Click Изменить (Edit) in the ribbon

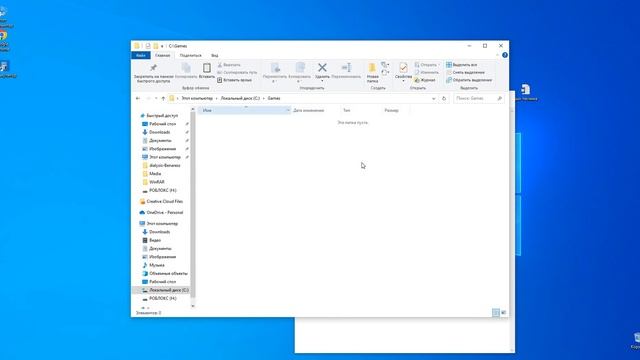click(427, 72)
